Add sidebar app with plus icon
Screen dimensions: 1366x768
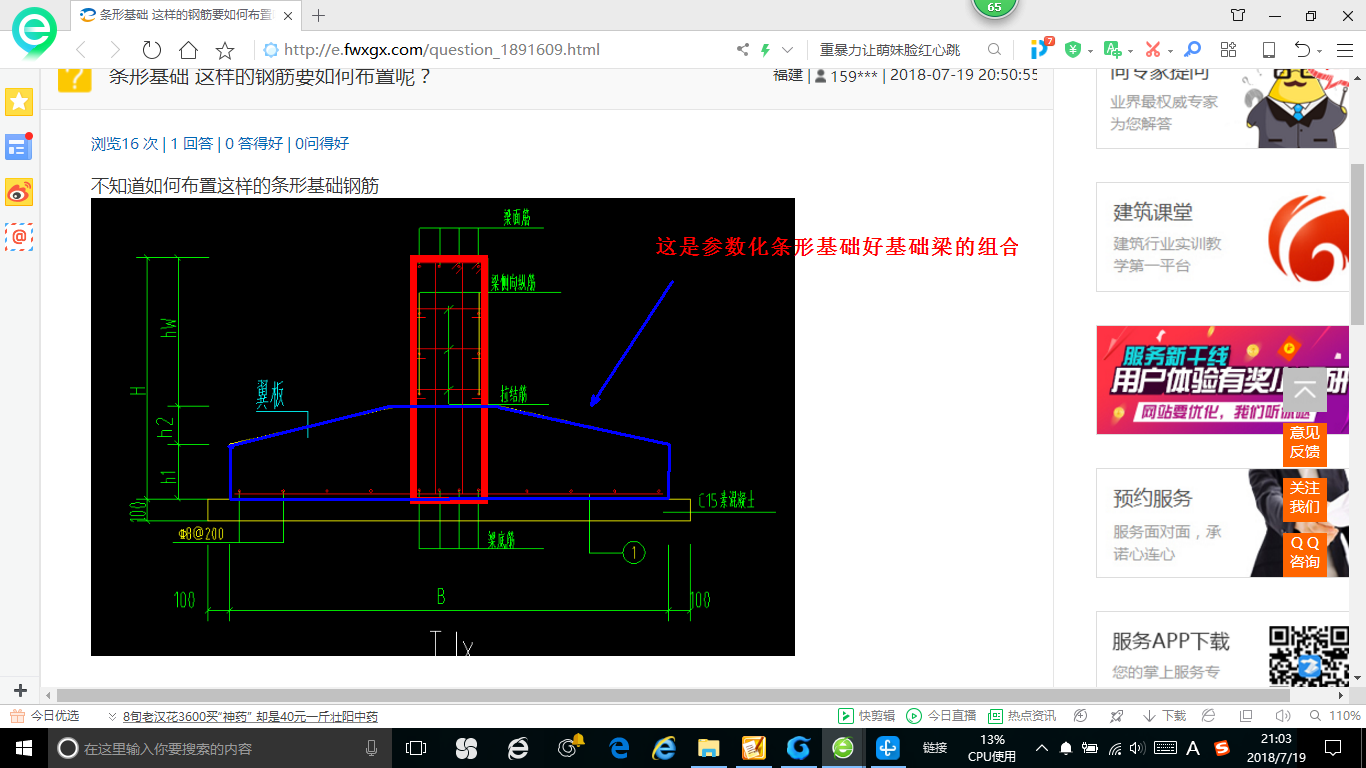tap(19, 691)
